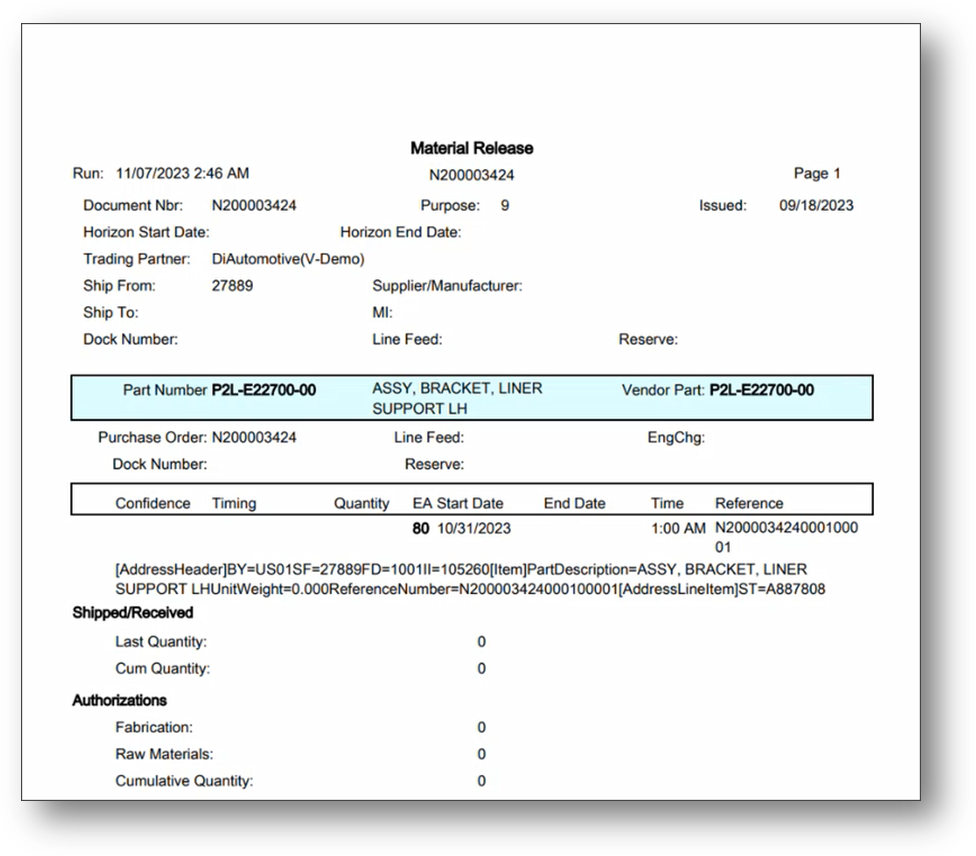
Task: Click the "Quantity" column header
Action: pos(361,503)
